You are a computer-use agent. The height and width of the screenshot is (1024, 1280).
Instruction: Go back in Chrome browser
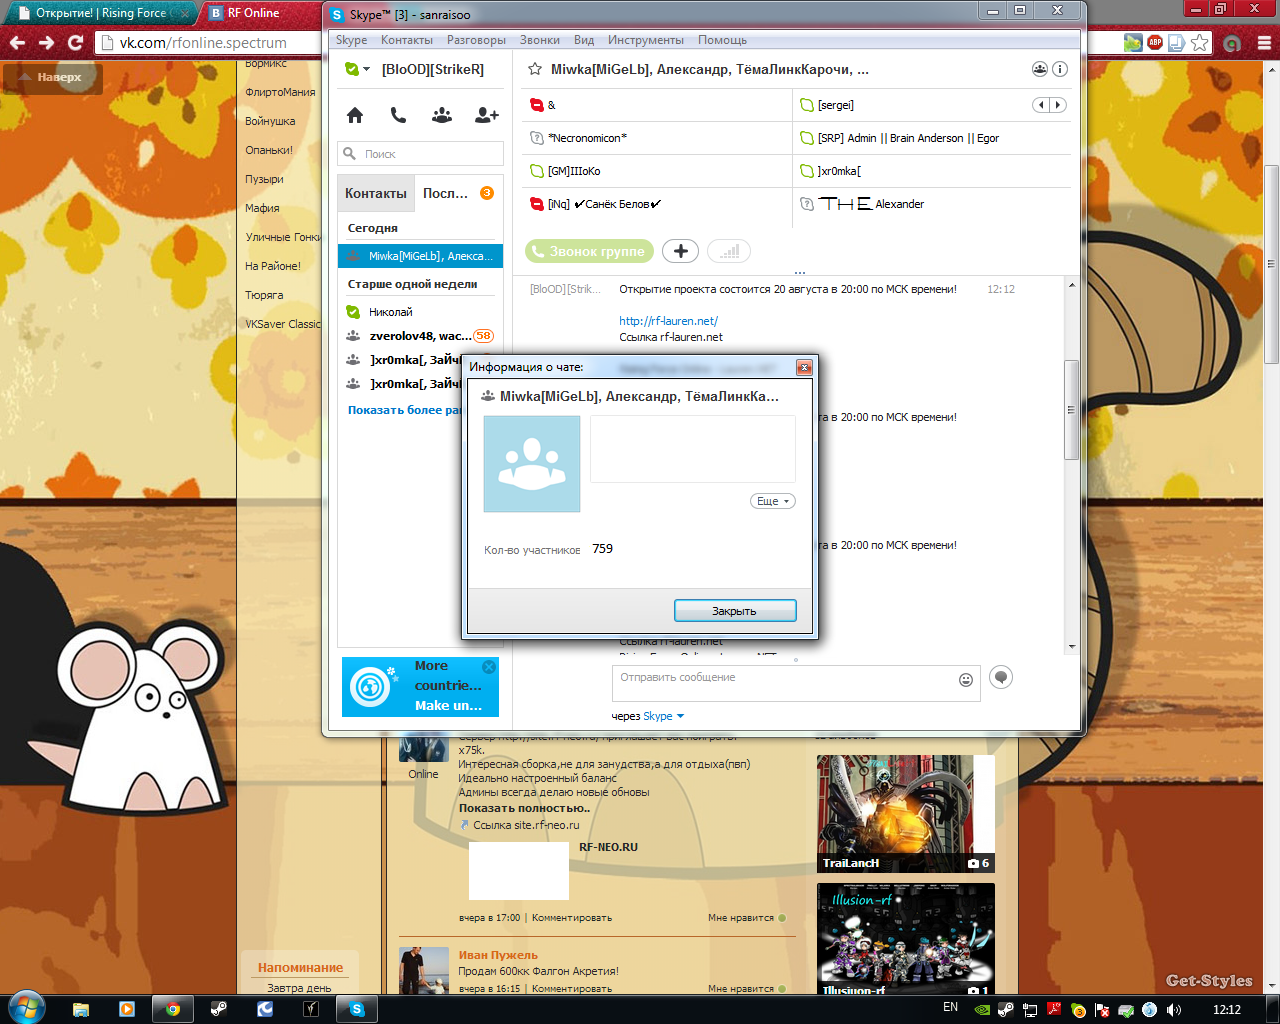[17, 43]
